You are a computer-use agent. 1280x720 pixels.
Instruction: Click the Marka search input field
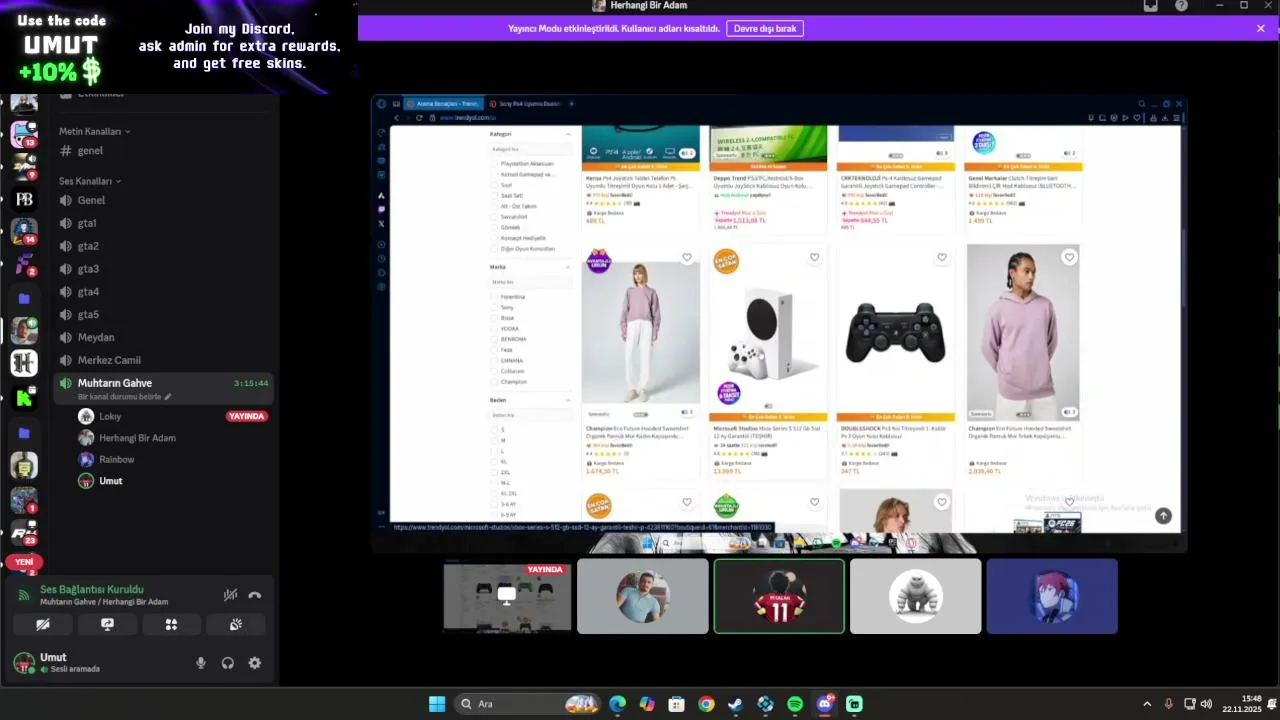(531, 282)
